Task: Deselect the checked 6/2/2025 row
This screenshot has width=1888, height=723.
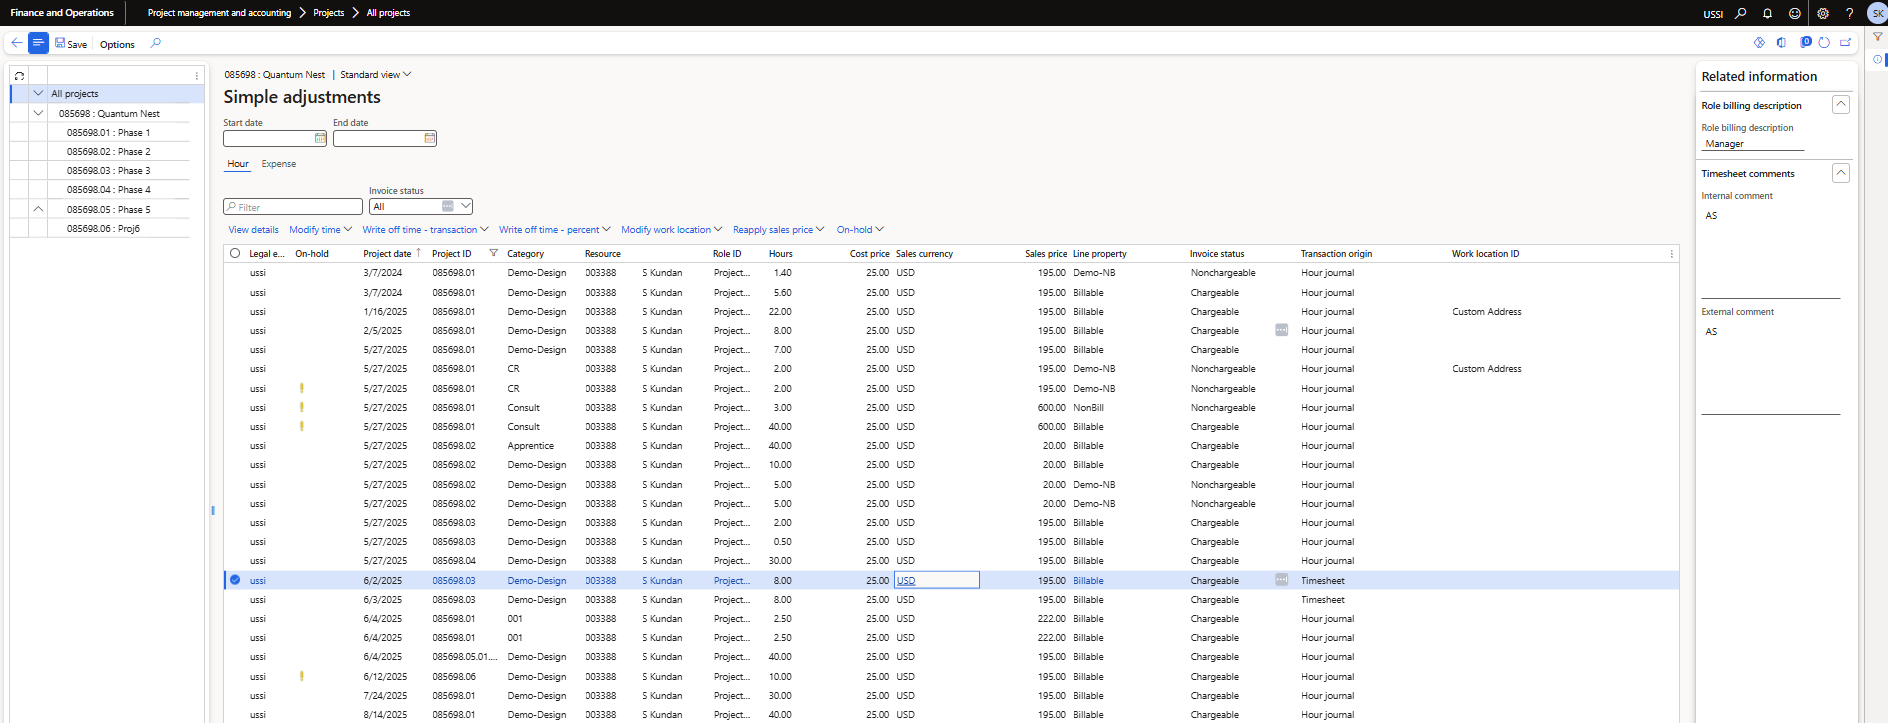Action: click(x=235, y=580)
